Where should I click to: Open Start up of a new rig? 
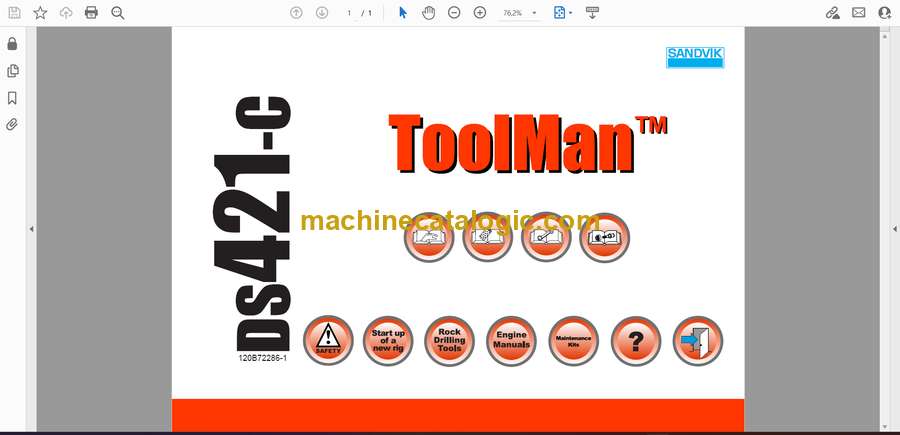(x=388, y=341)
